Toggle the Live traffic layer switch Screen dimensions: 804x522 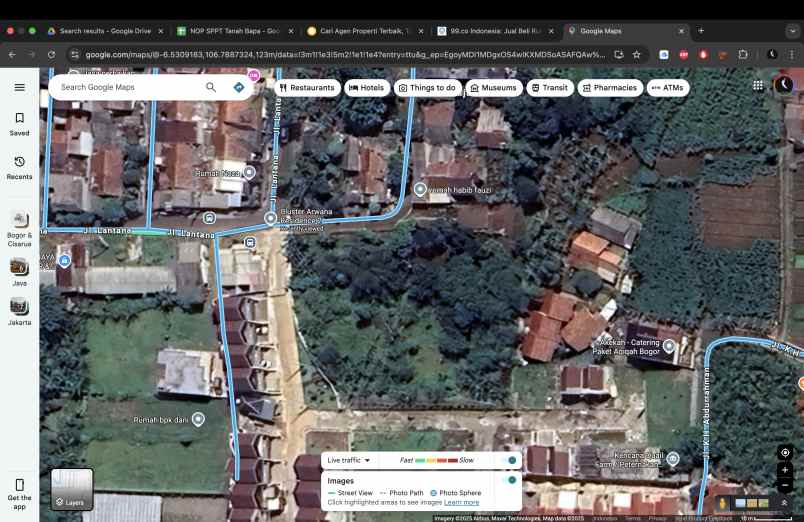(x=510, y=460)
